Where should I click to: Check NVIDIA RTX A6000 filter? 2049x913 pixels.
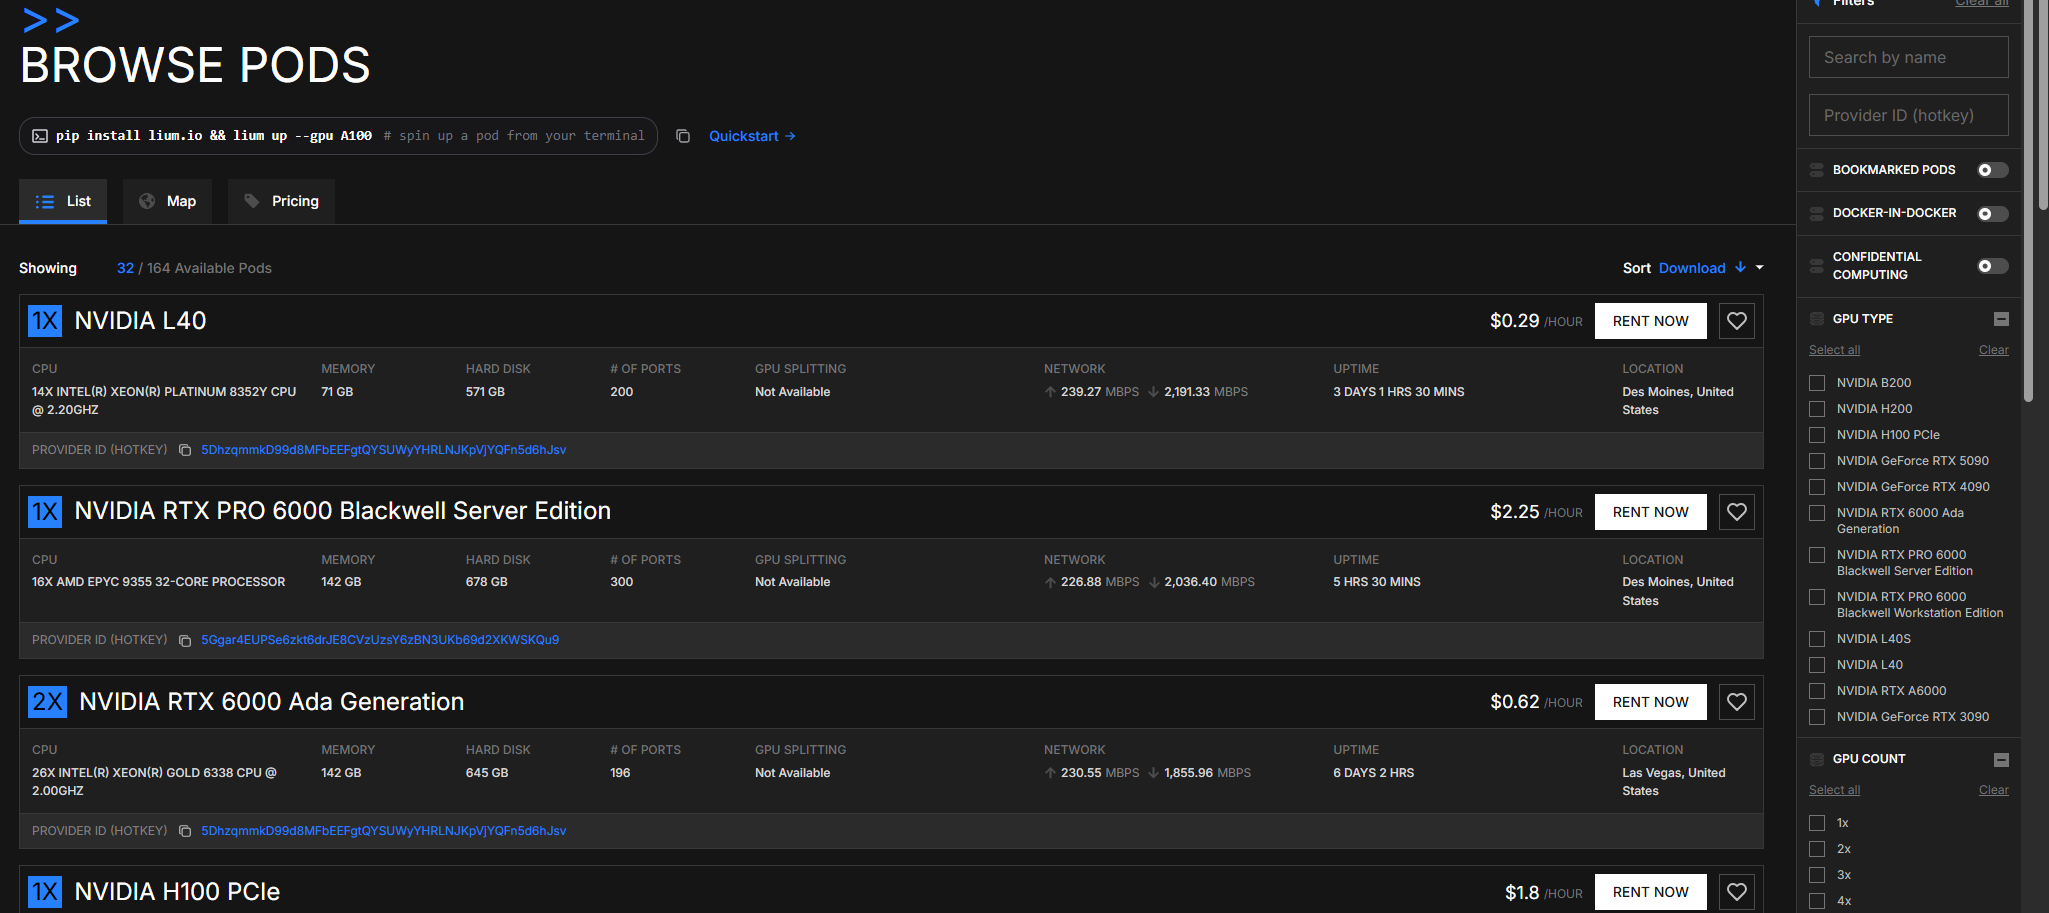click(x=1817, y=691)
